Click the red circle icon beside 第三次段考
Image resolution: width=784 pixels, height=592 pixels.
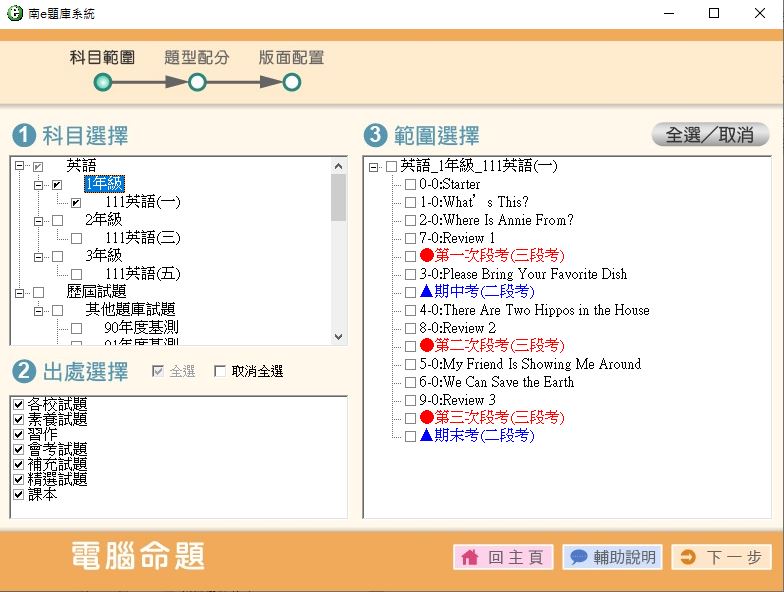pyautogui.click(x=427, y=418)
